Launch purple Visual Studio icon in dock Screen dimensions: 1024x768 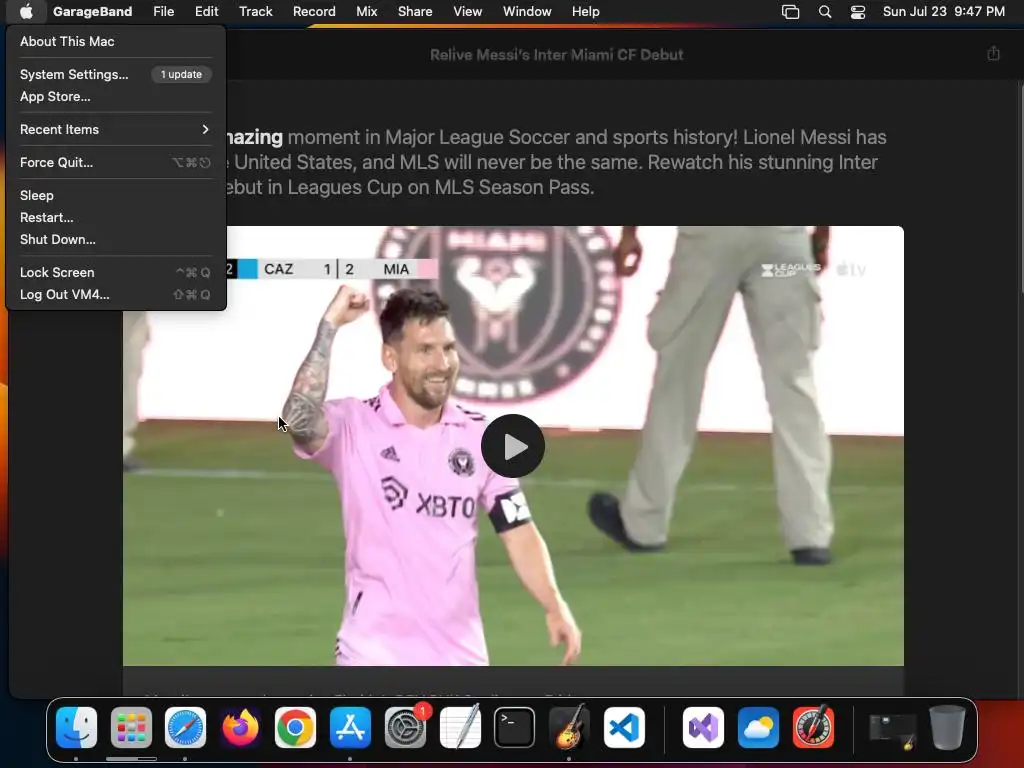pyautogui.click(x=703, y=727)
